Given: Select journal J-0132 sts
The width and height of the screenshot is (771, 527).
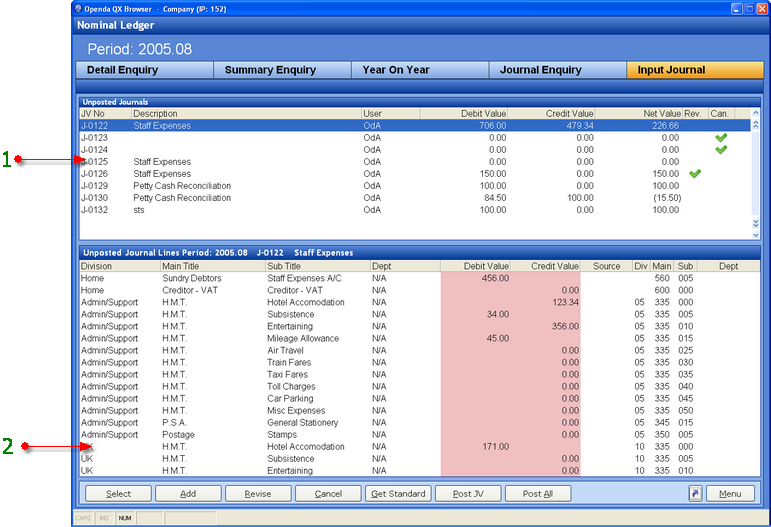Looking at the screenshot, I should (x=415, y=210).
